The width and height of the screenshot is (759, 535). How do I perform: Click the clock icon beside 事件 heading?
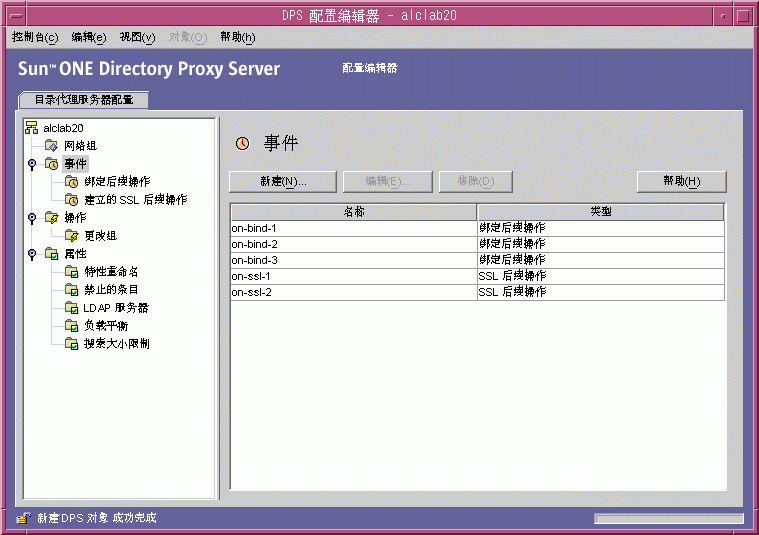pyautogui.click(x=243, y=143)
